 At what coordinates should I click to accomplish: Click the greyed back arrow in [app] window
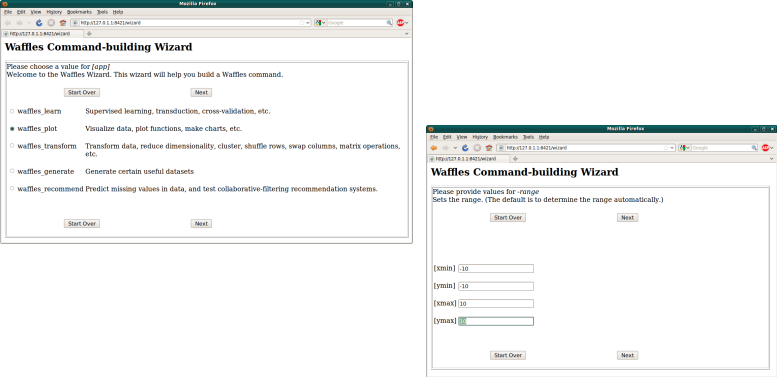coord(7,23)
